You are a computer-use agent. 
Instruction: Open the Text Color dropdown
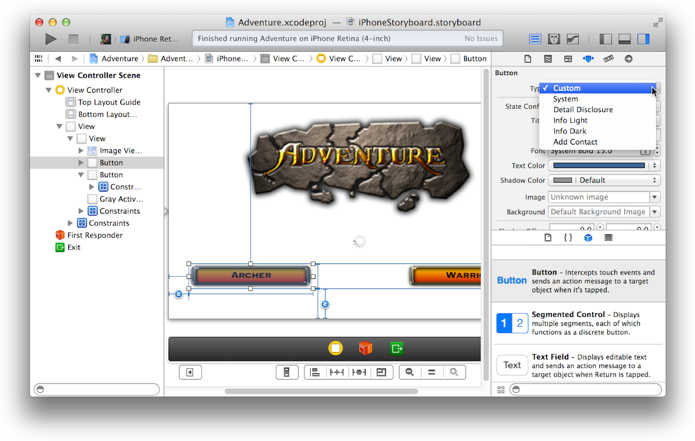tap(655, 165)
